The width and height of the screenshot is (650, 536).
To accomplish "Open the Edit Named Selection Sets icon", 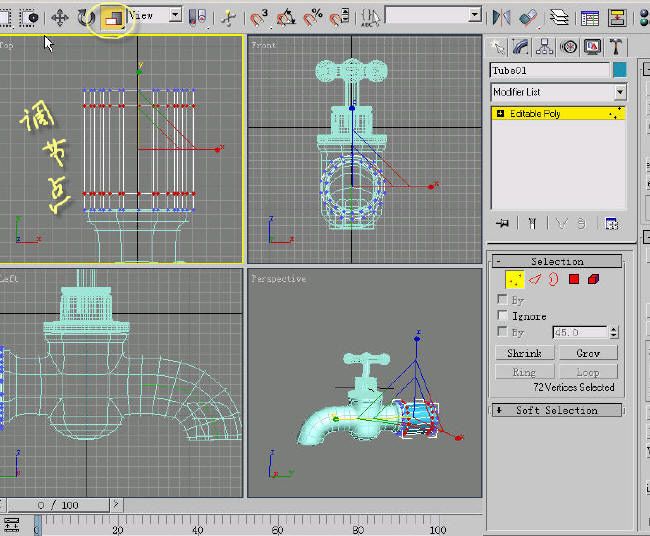I will coord(370,17).
